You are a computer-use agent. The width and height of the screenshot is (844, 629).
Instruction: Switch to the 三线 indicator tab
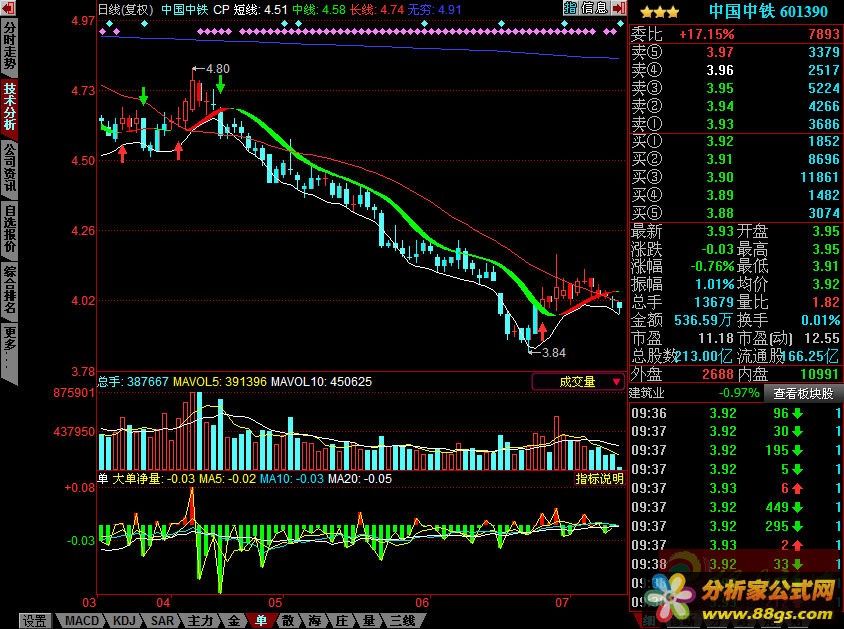[402, 621]
